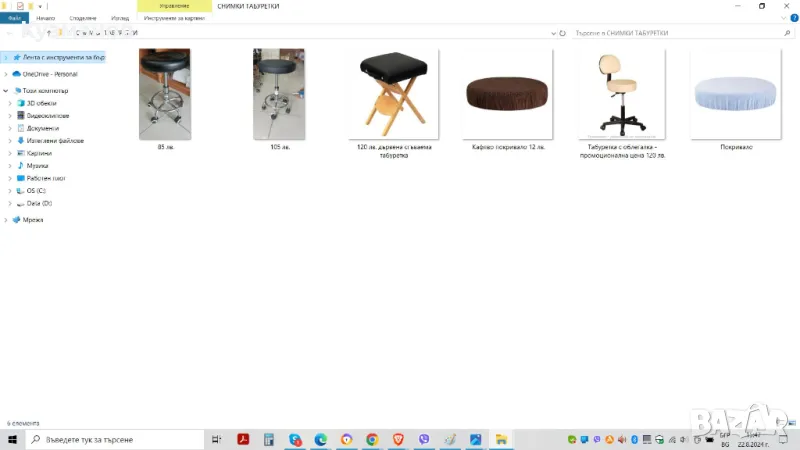
Task: Select Документи in the navigation pane
Action: coord(42,128)
